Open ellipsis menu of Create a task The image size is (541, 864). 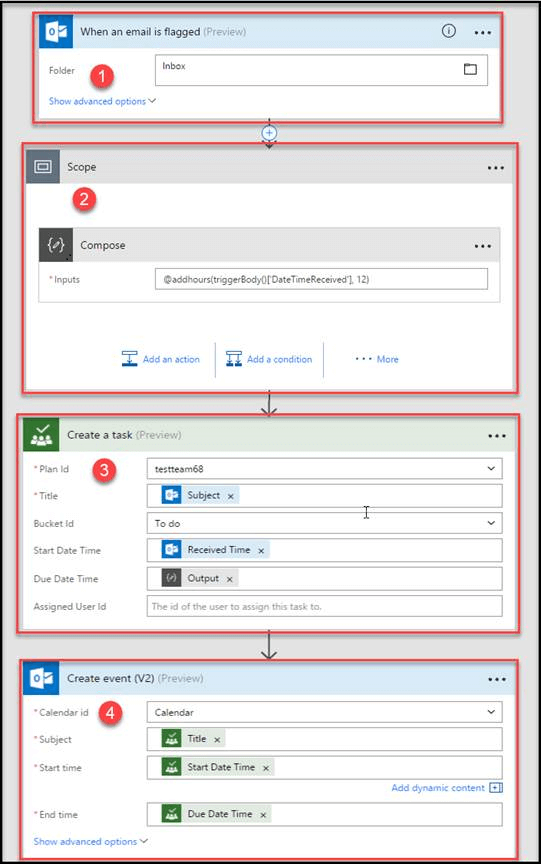[496, 436]
